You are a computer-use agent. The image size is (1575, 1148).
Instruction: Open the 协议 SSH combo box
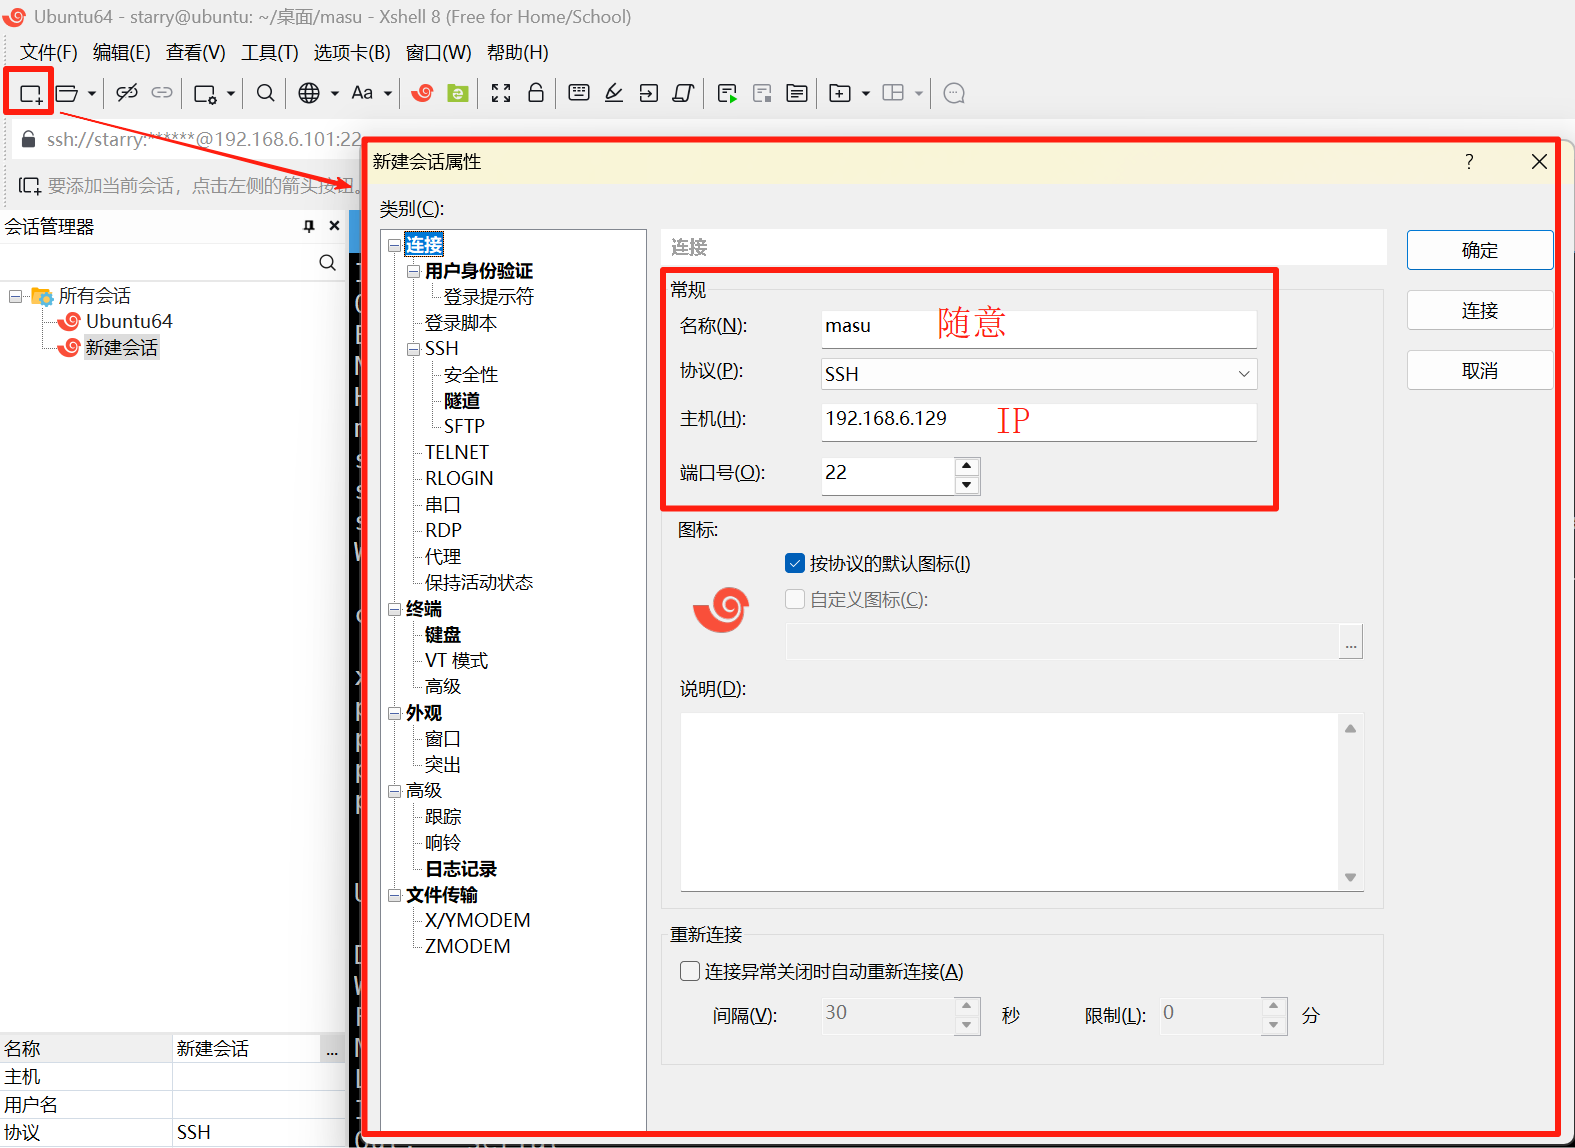coord(1039,374)
